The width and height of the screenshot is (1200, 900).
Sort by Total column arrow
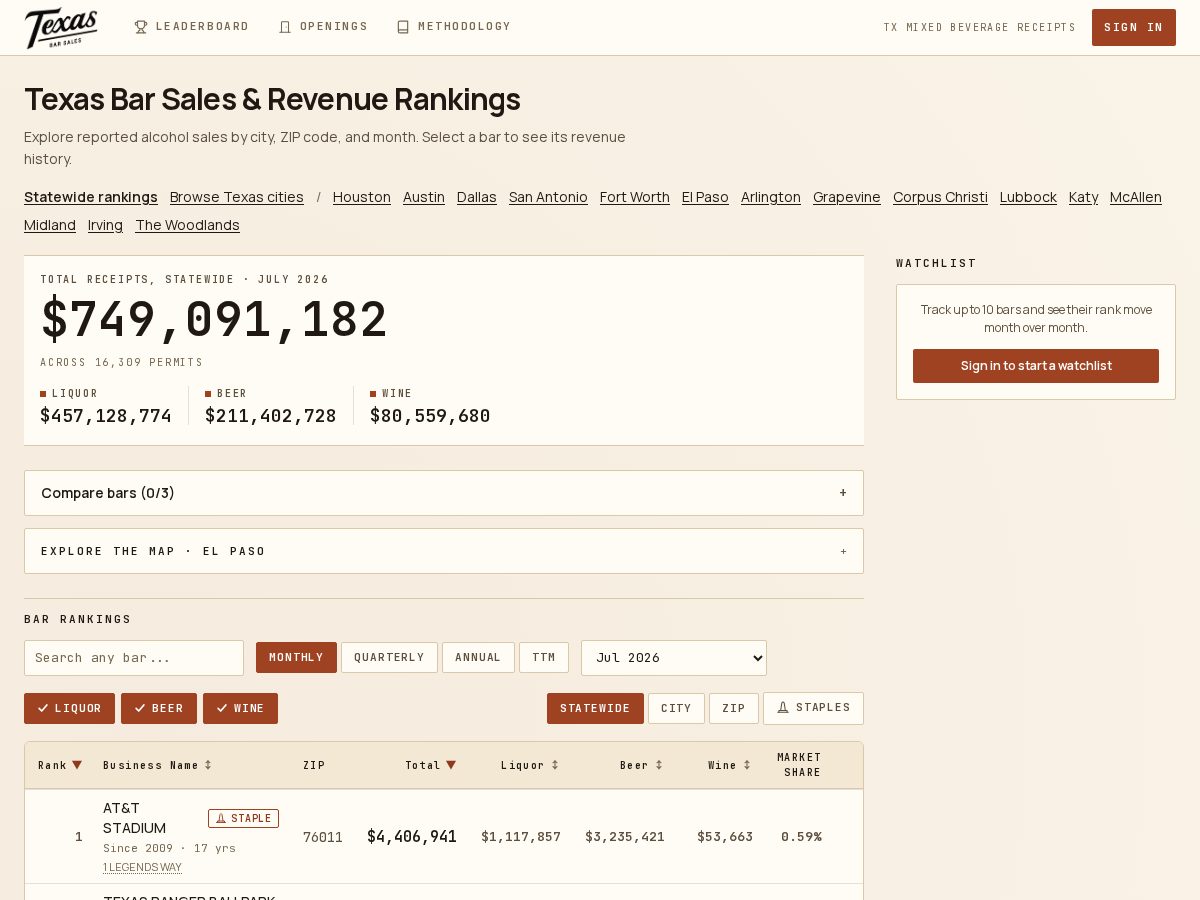pyautogui.click(x=451, y=765)
